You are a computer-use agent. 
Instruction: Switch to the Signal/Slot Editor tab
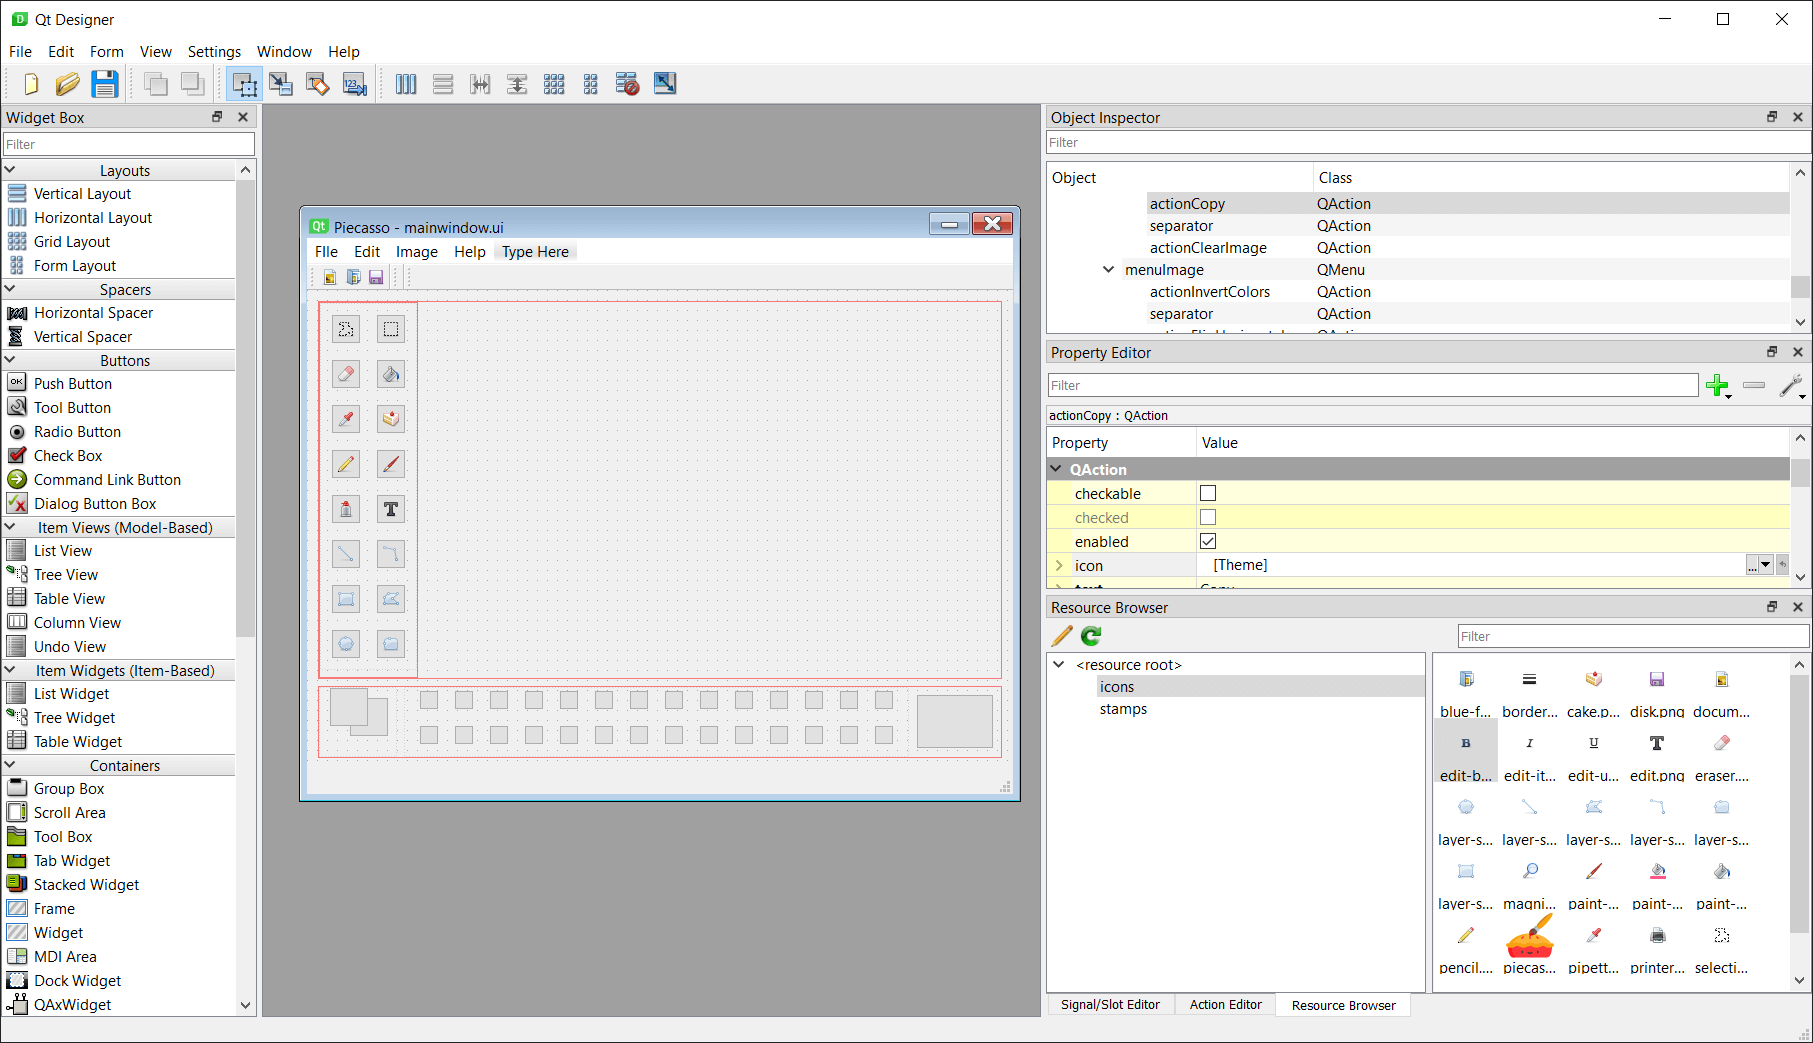(x=1110, y=1005)
